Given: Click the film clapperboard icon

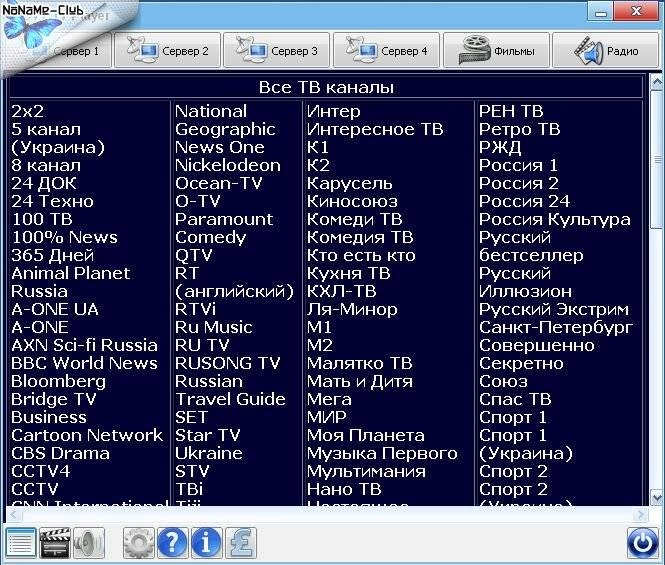Looking at the screenshot, I should [55, 543].
